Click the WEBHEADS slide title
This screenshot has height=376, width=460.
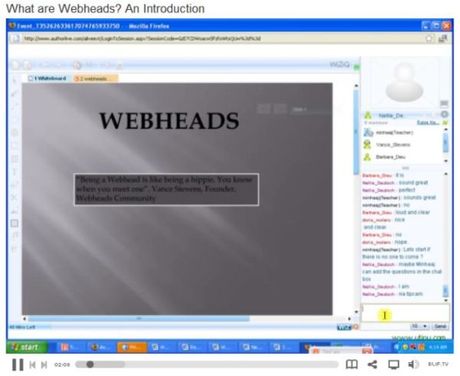click(x=169, y=121)
